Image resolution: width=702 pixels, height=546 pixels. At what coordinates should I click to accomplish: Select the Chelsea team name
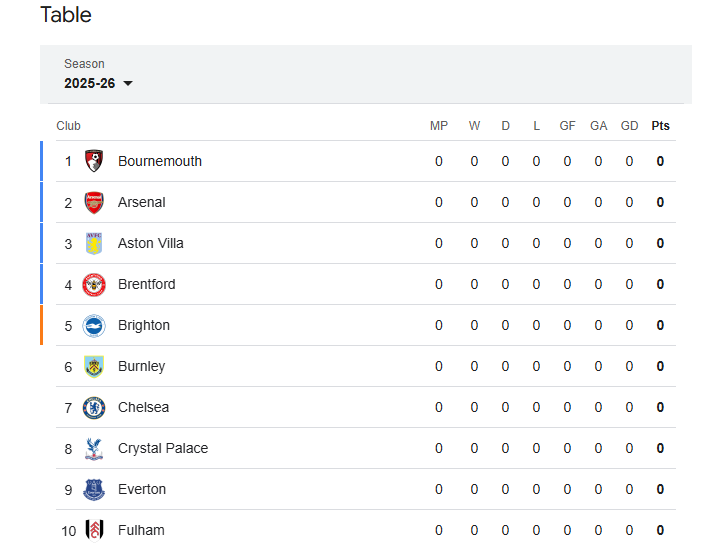(x=143, y=407)
